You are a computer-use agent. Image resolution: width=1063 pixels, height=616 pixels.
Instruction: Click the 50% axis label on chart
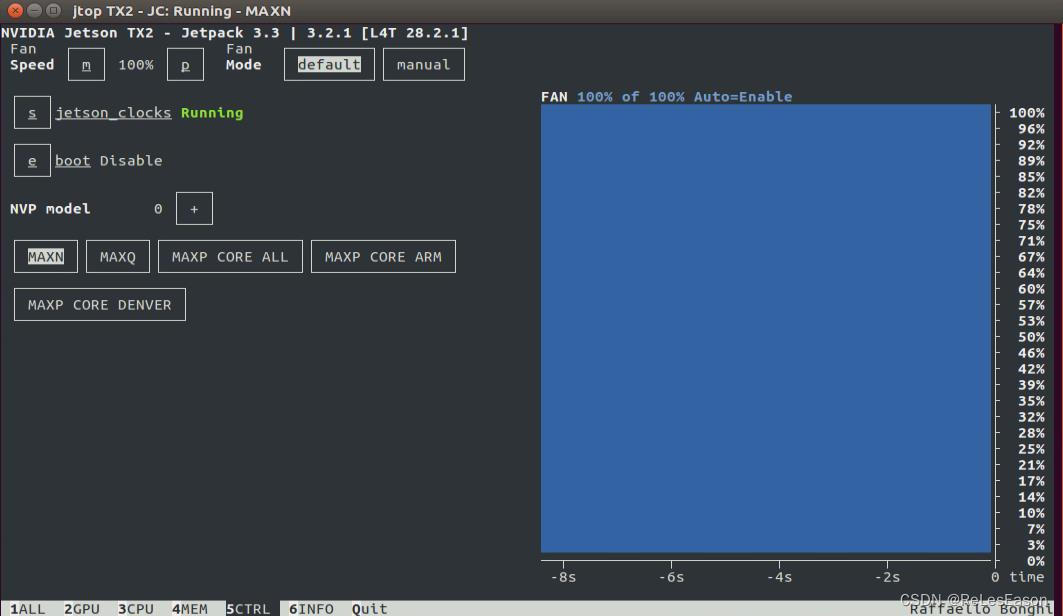coord(1031,337)
